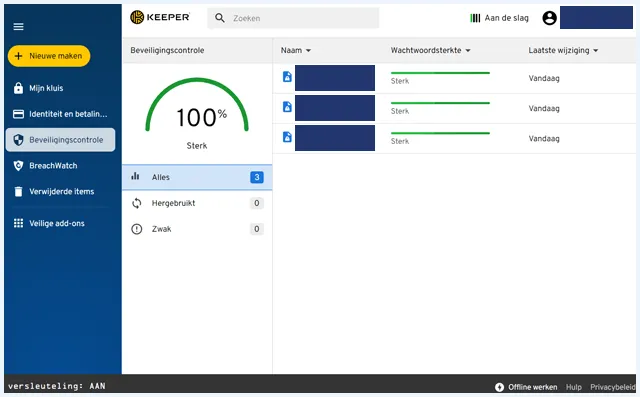This screenshot has width=640, height=397.
Task: Click the BreachWatch shield icon
Action: coord(18,166)
